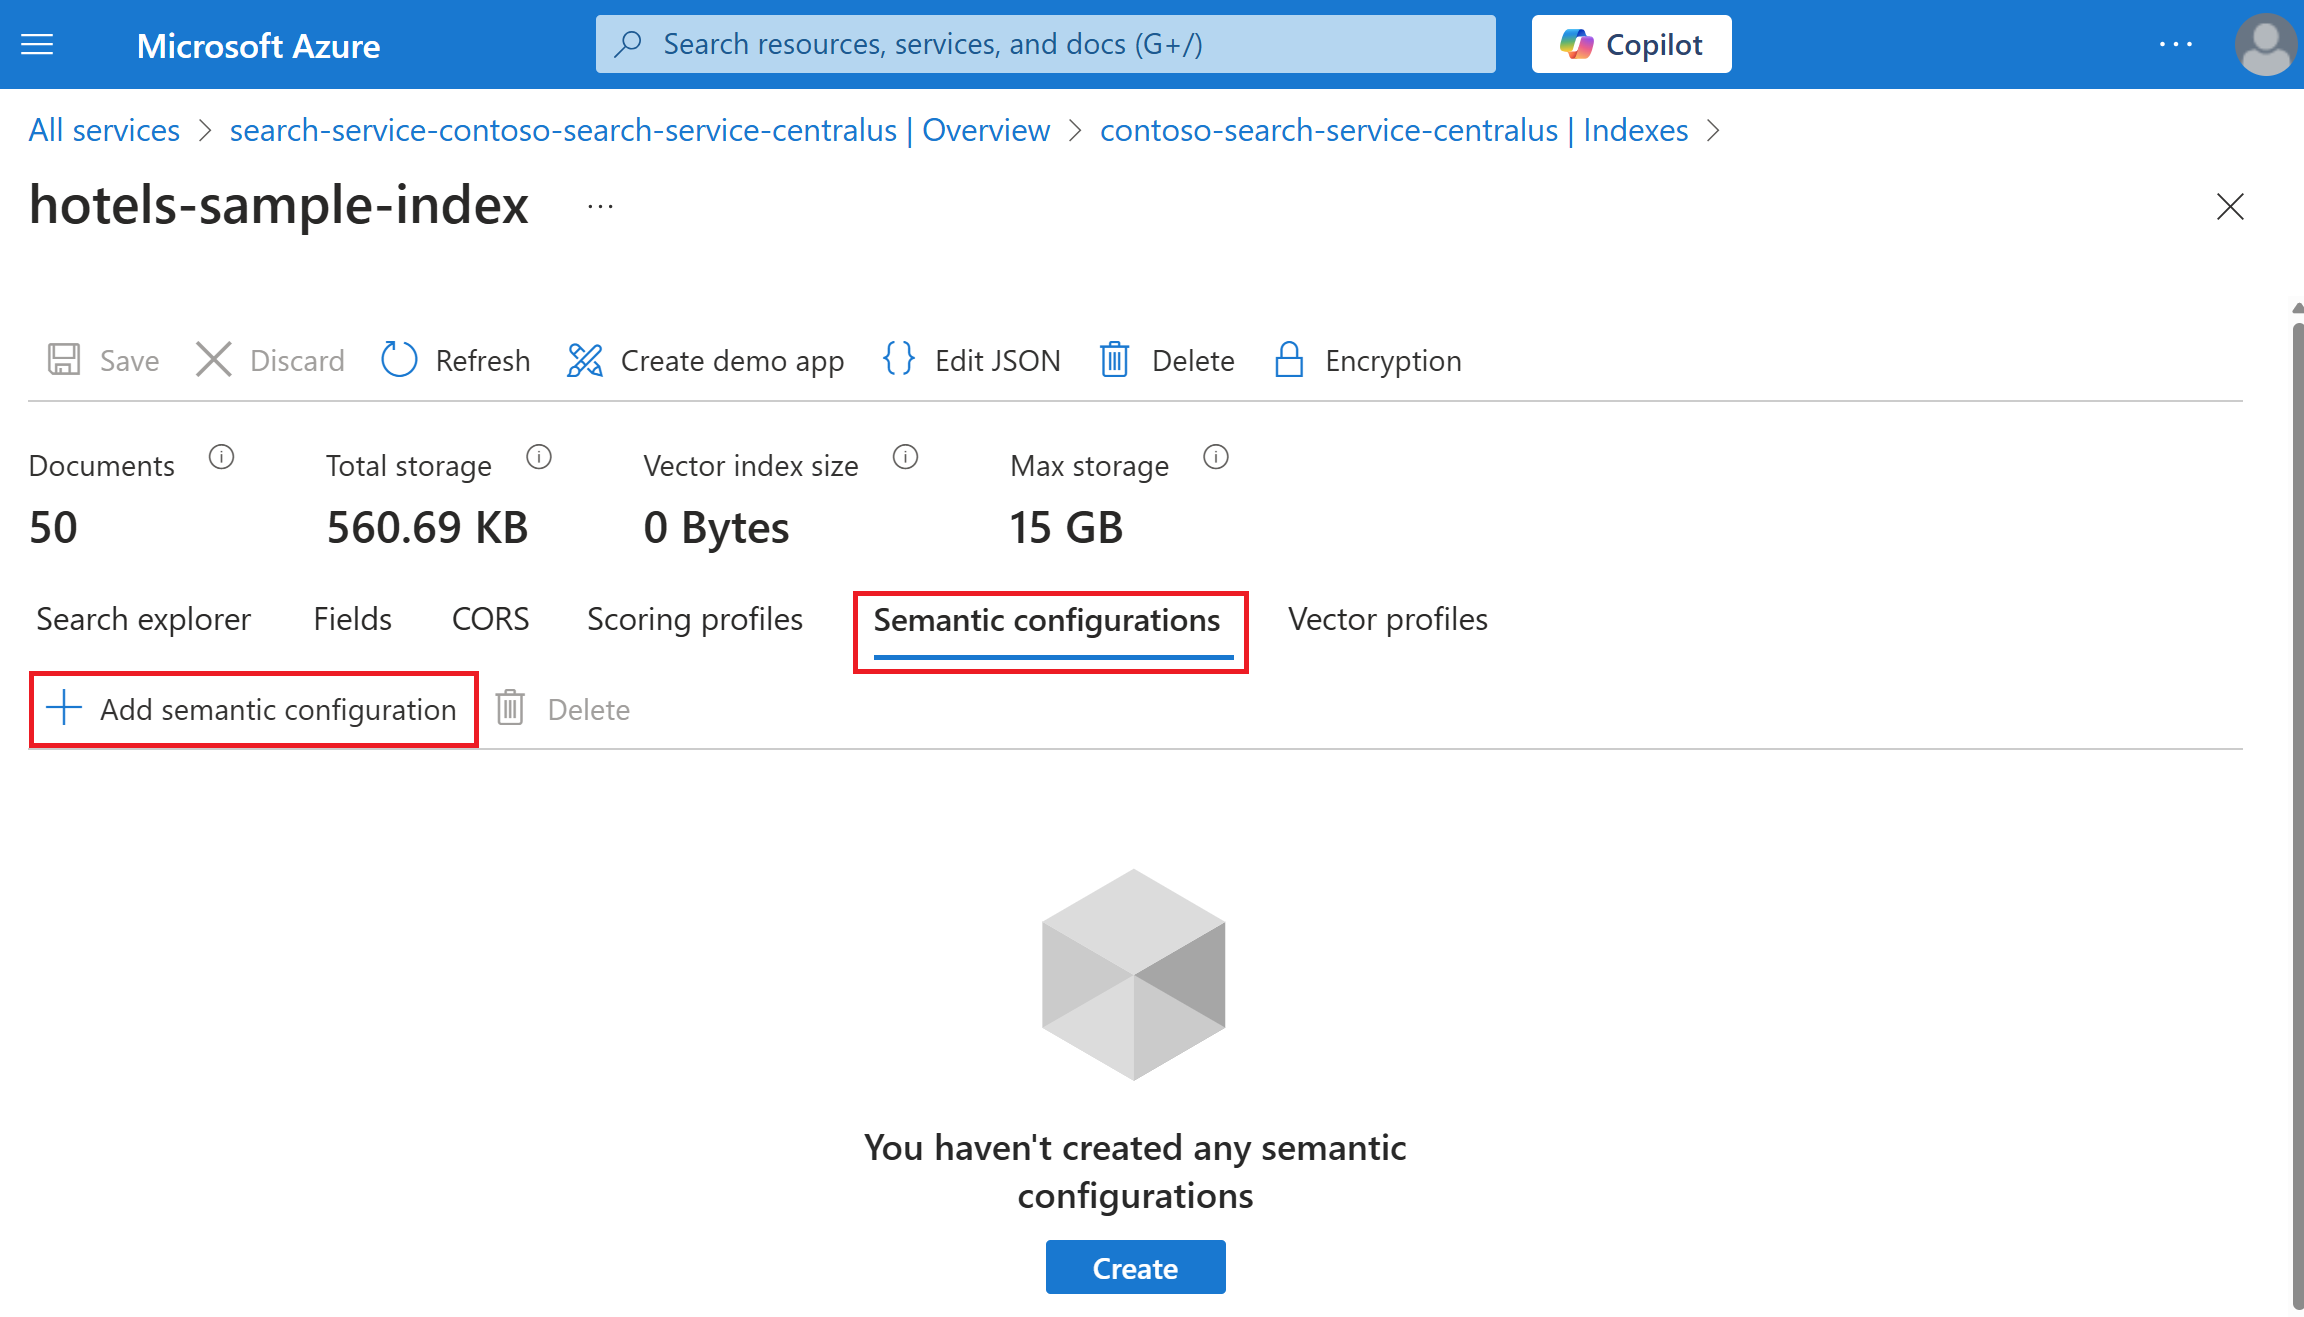Click the Vector index size info icon
2304x1317 pixels.
click(905, 458)
